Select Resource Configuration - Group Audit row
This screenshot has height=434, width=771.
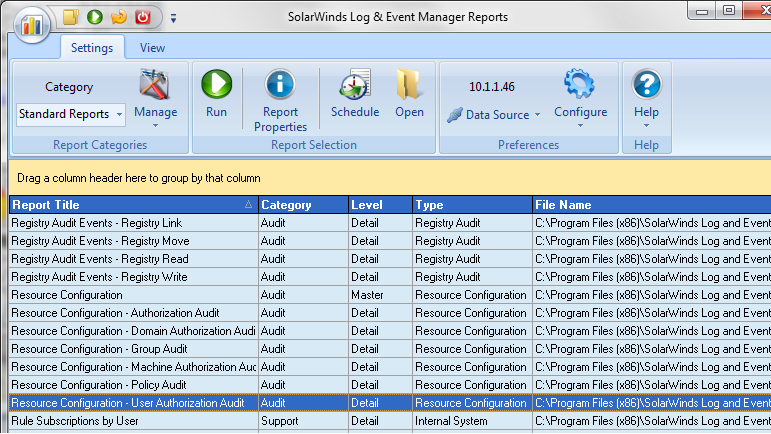(390, 349)
